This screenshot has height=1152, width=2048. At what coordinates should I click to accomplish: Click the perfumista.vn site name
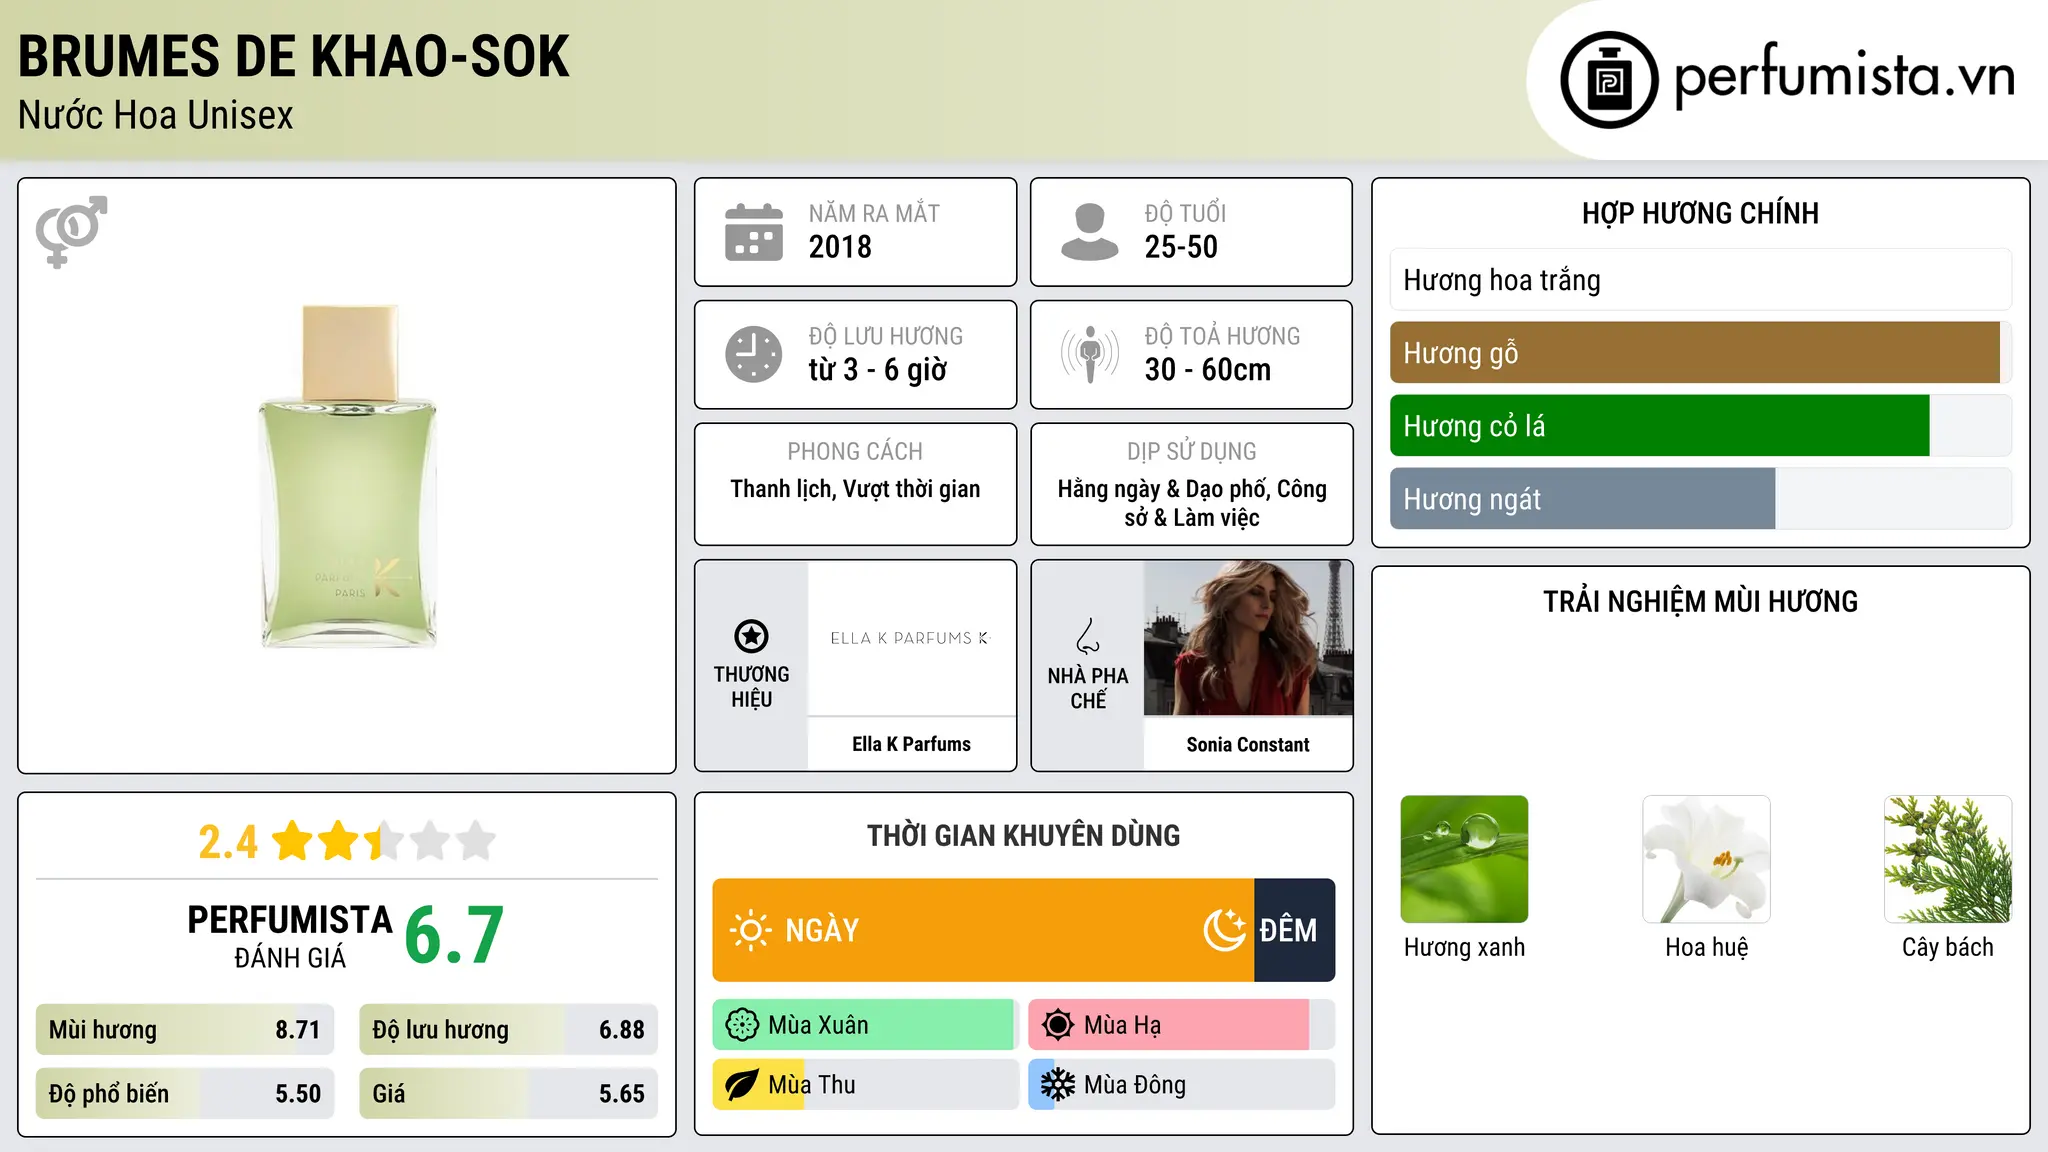pos(1845,77)
